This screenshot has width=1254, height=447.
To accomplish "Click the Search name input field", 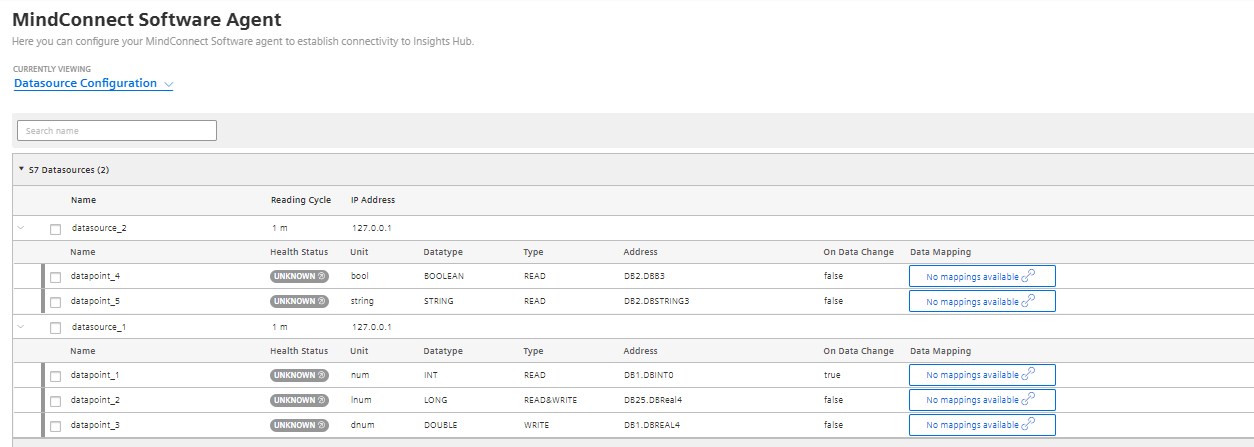I will point(117,130).
